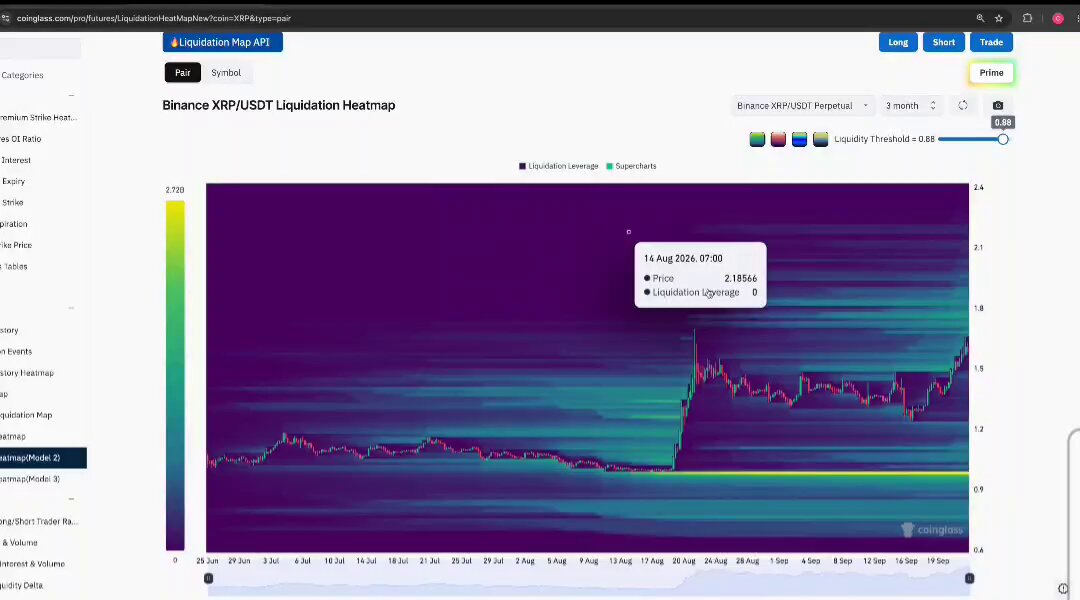Viewport: 1080px width, 600px height.
Task: Click the refresh chart icon
Action: [x=963, y=105]
